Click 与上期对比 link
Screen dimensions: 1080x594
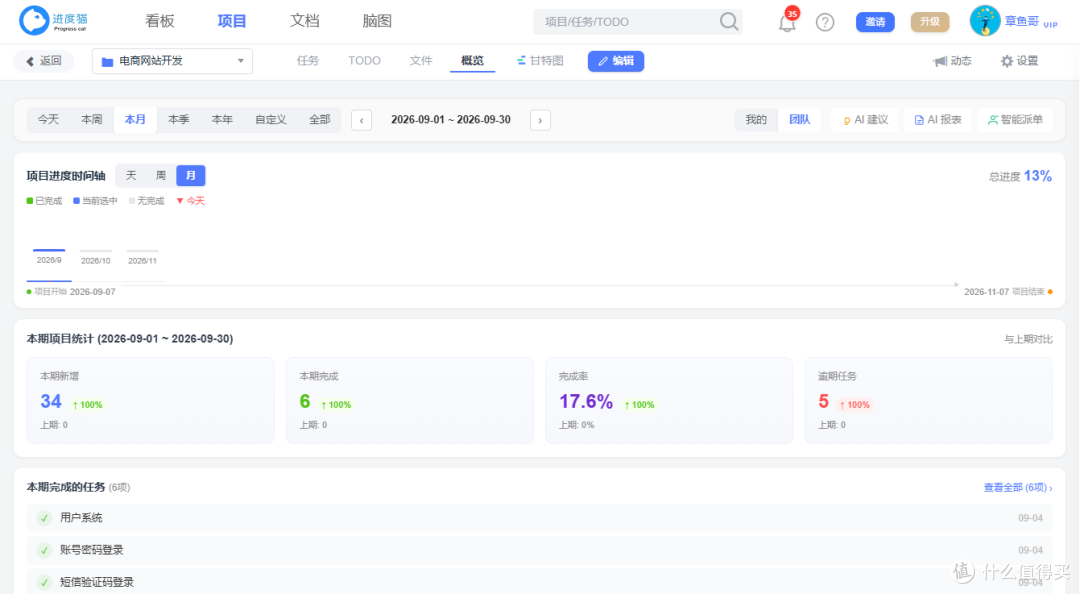coord(1028,339)
